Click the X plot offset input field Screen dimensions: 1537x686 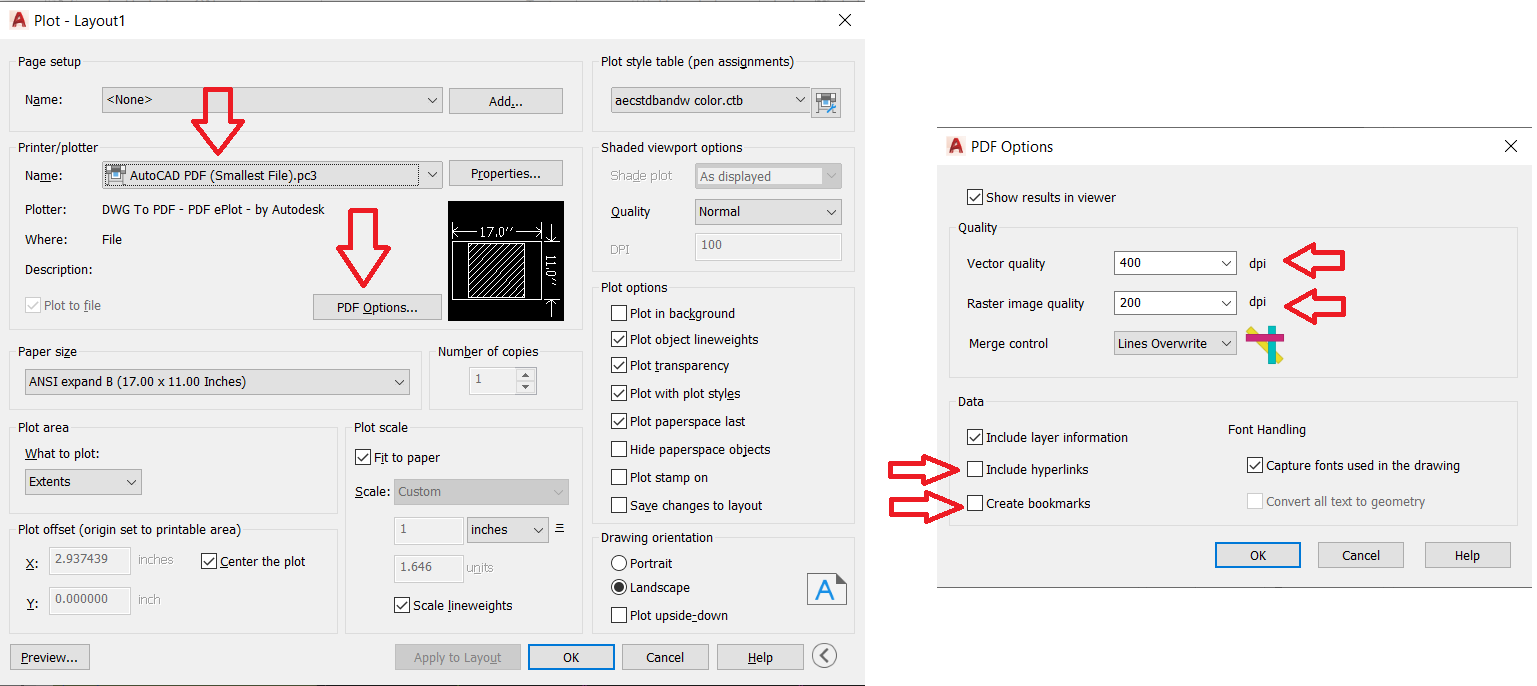pos(89,560)
